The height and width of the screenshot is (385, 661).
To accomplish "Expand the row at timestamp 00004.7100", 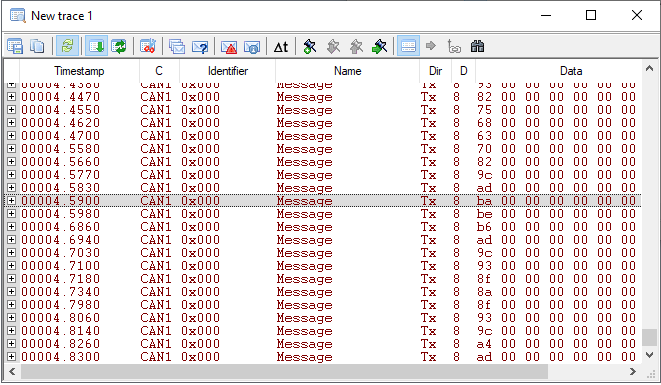I will [x=11, y=266].
